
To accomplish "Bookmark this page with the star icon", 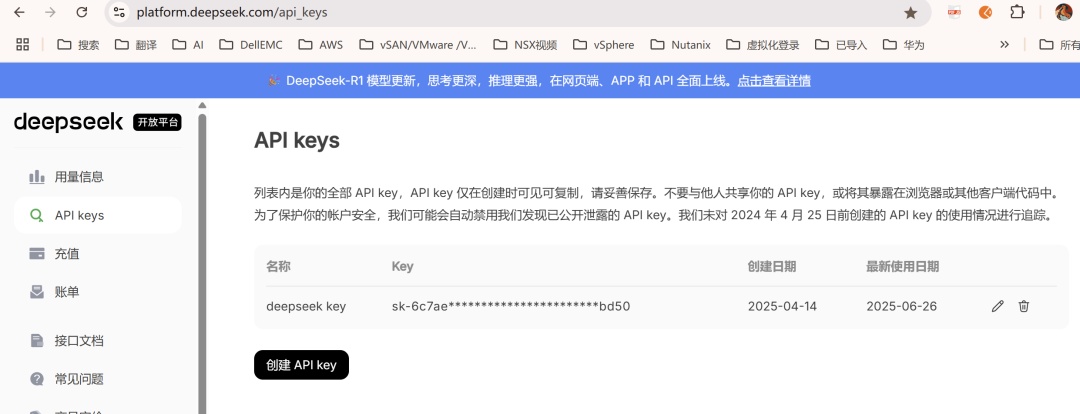I will tap(910, 12).
